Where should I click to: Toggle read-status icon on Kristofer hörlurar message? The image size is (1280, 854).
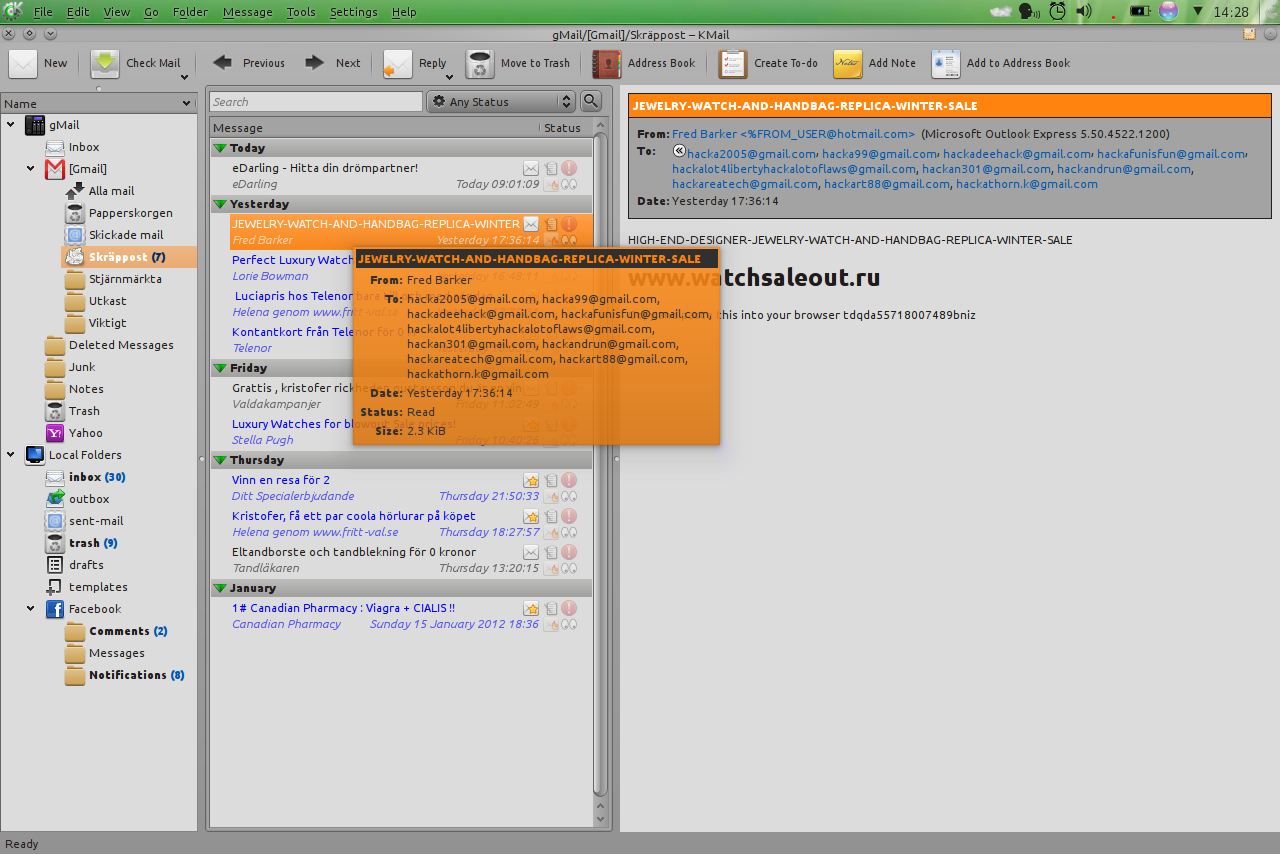[531, 516]
